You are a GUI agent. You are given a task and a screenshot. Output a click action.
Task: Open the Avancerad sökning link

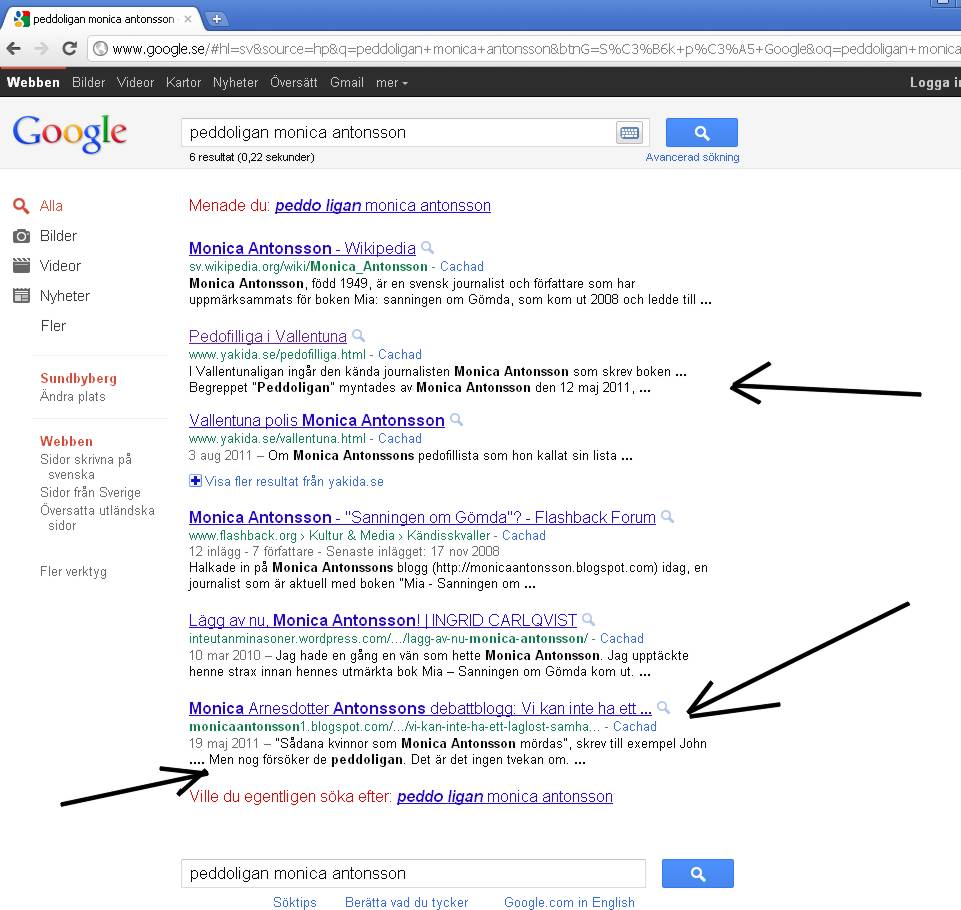click(x=693, y=157)
